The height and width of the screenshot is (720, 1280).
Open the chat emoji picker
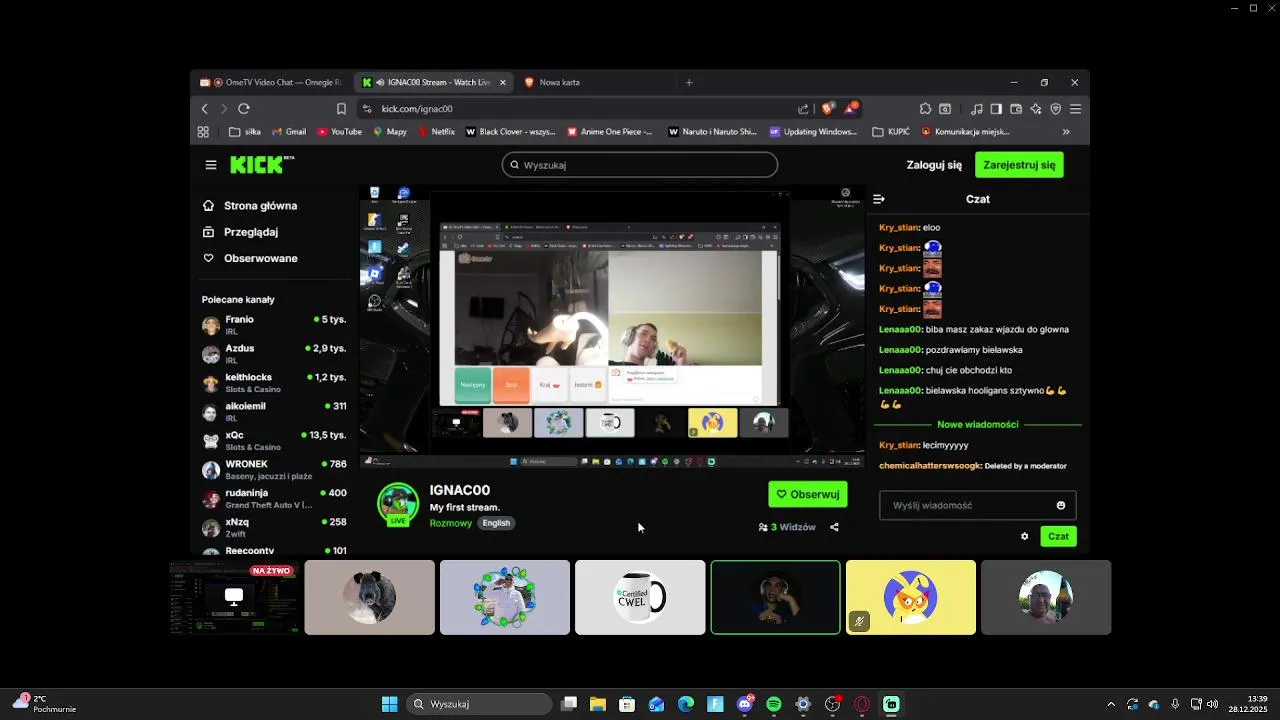coord(1061,505)
